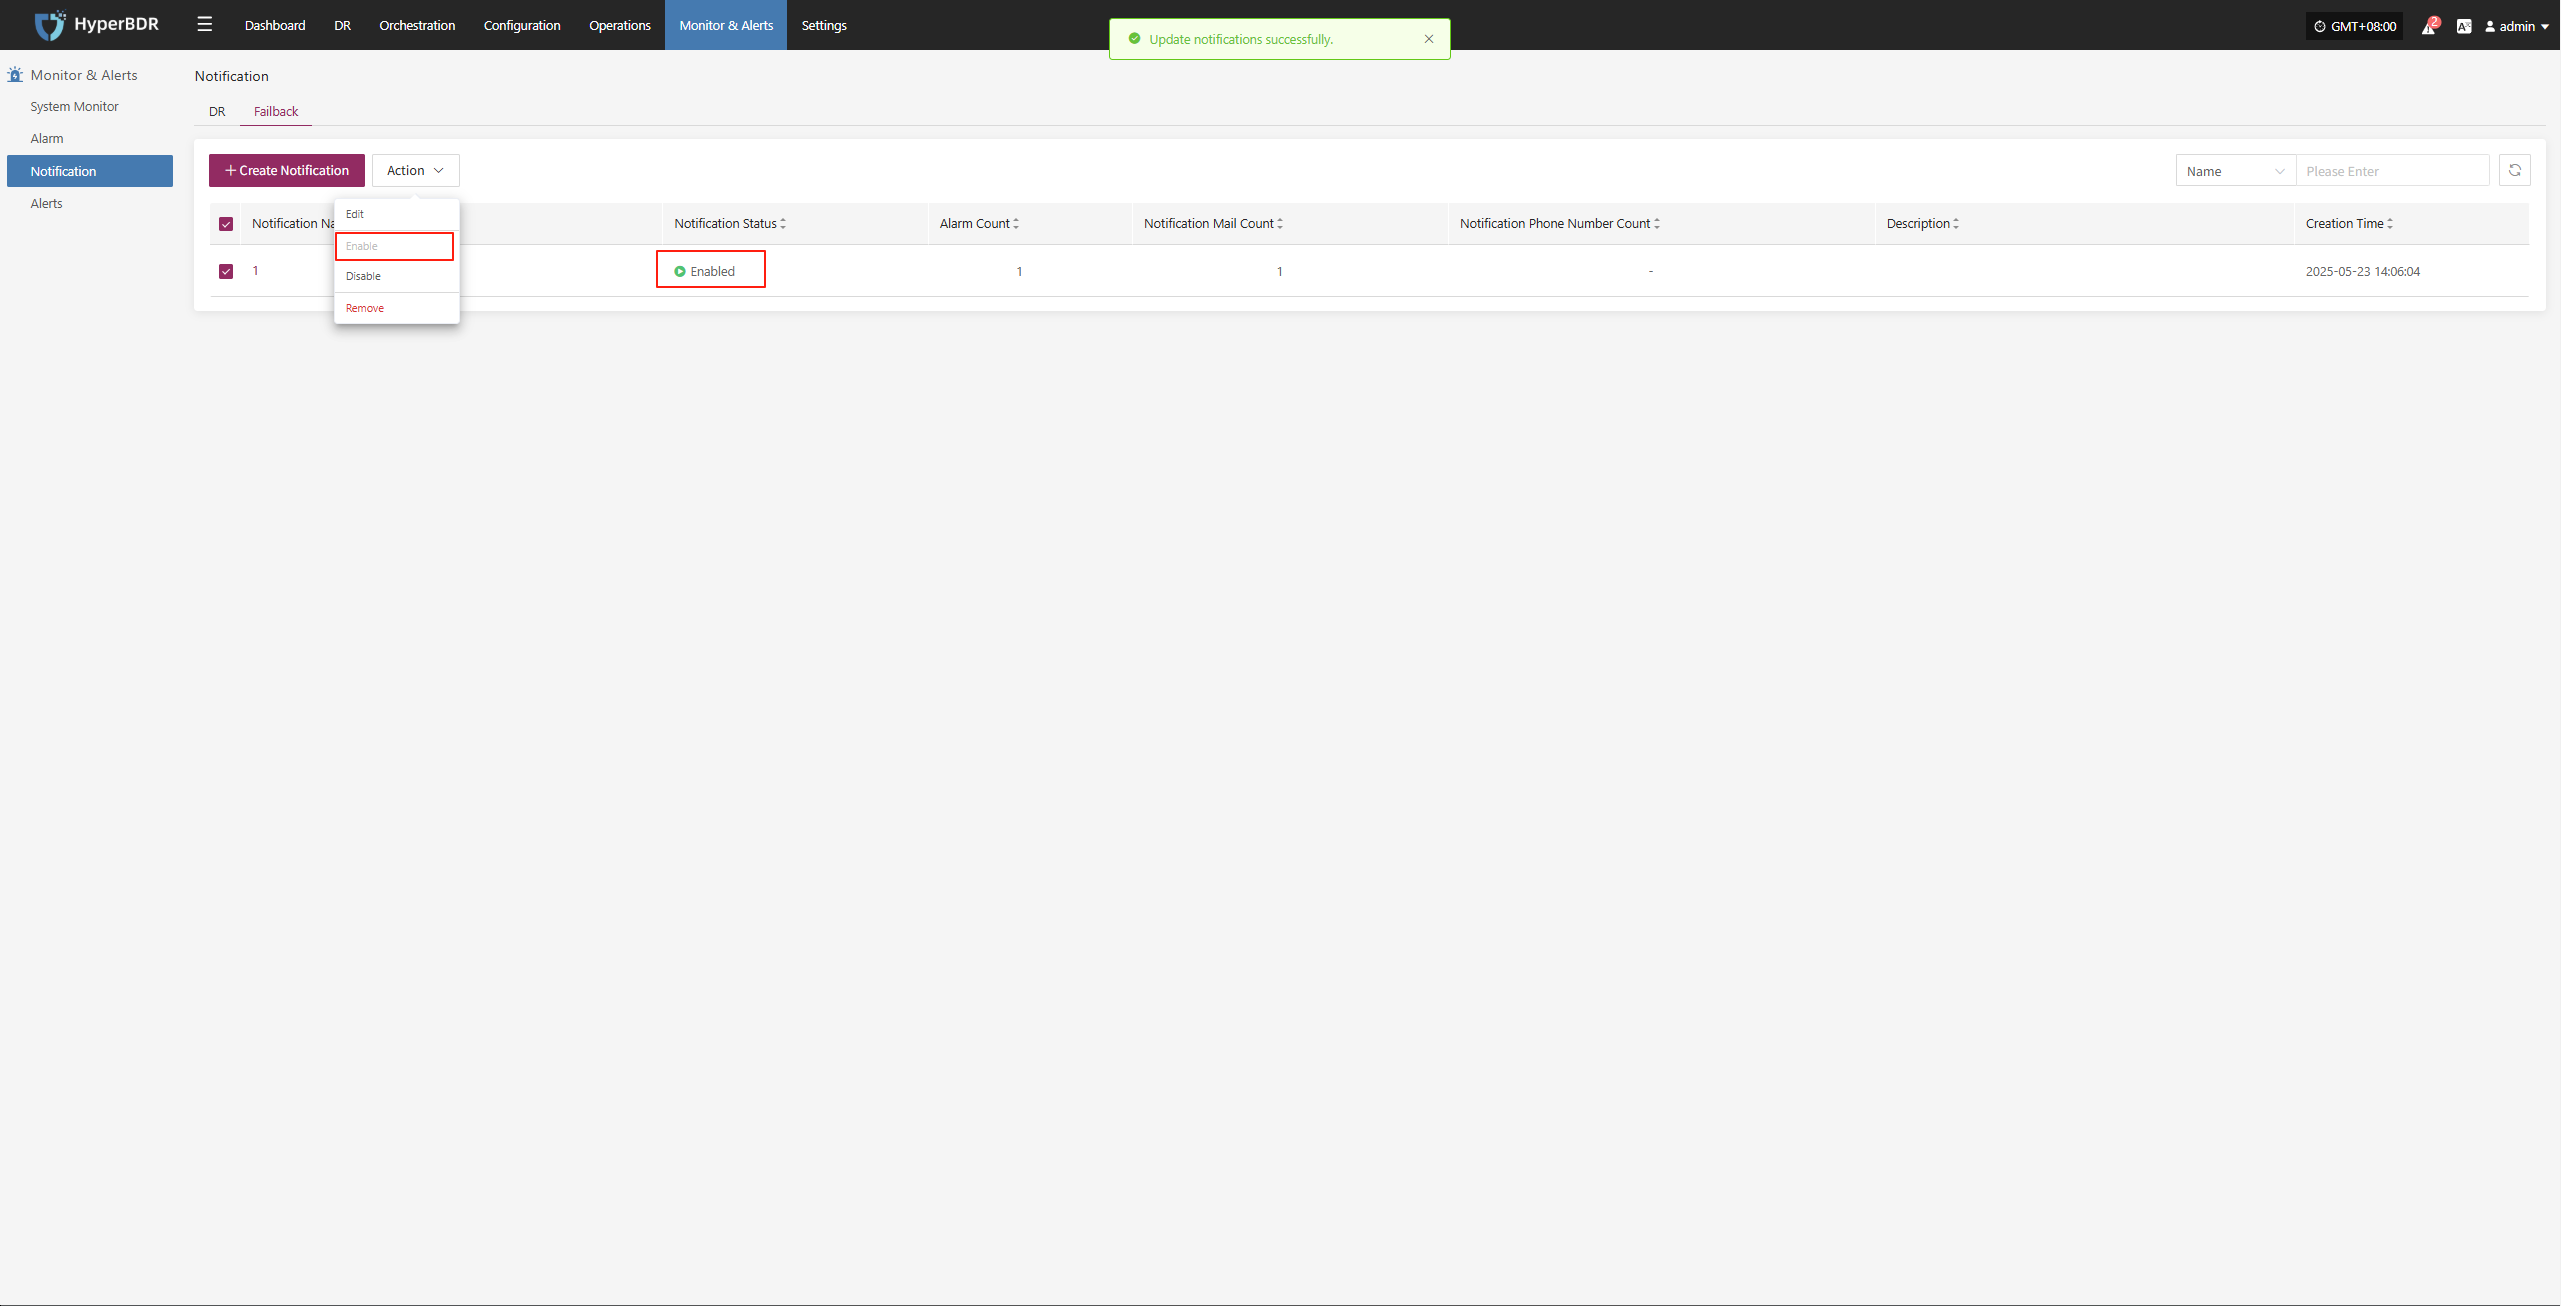Click Alarm Count value 1
Screen dimensions: 2561x1306
(1019, 271)
